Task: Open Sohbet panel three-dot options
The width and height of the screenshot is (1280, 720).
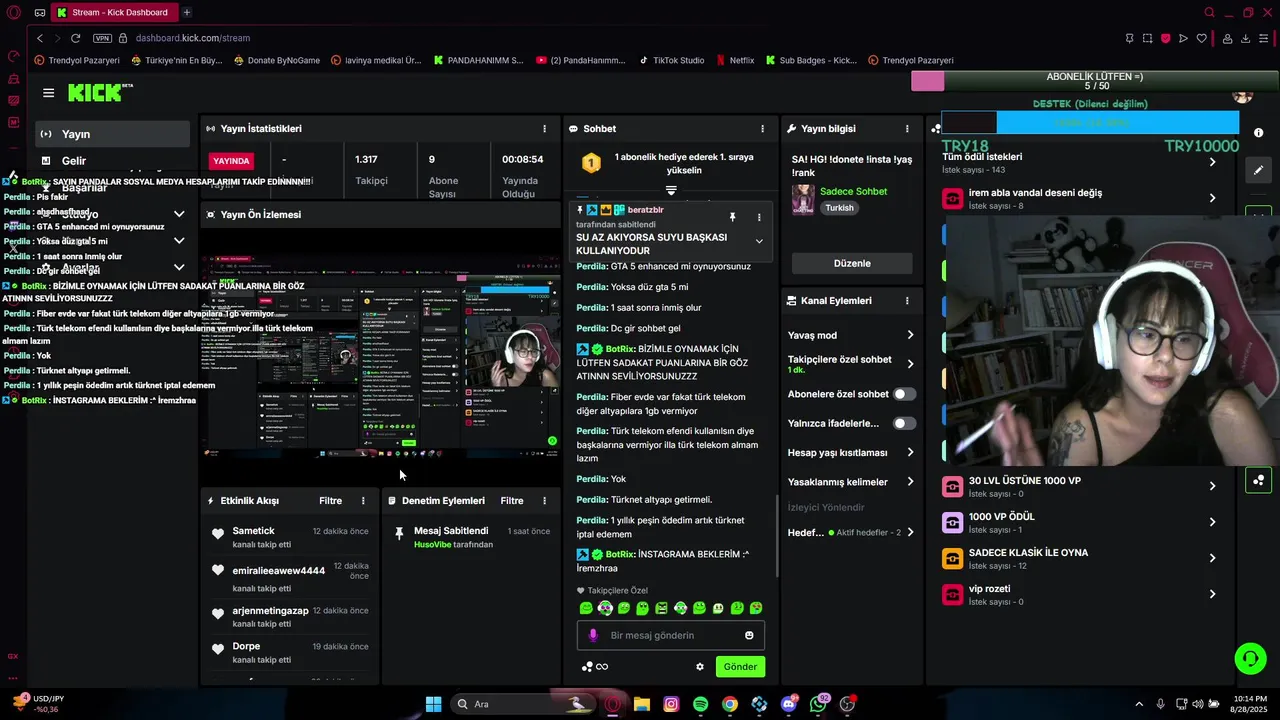Action: coord(762,129)
